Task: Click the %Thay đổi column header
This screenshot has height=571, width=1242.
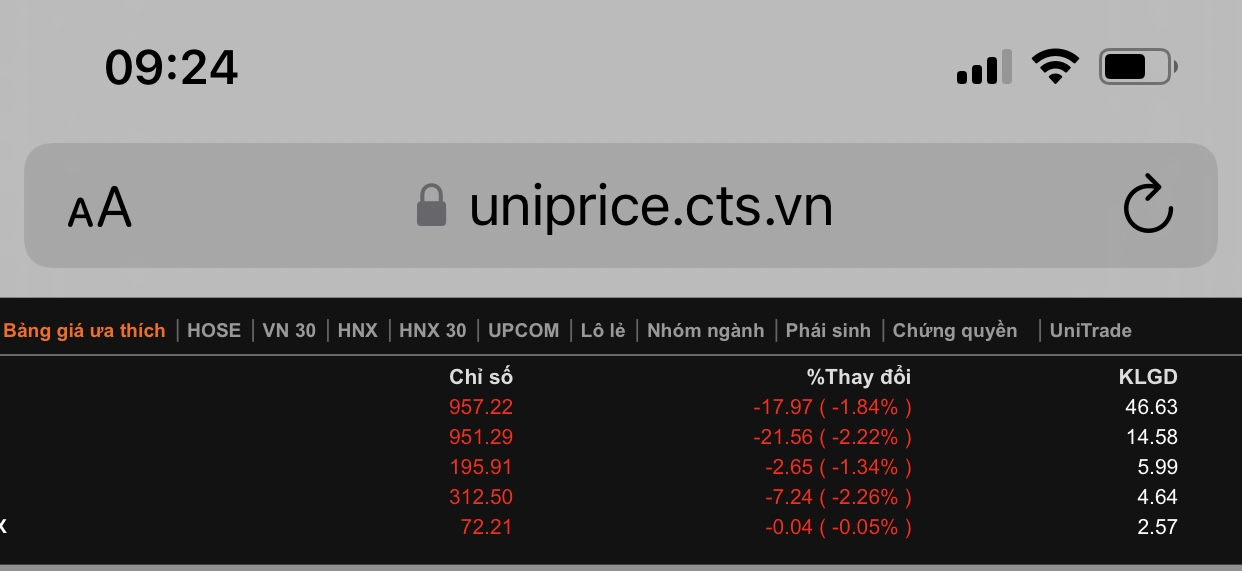Action: 859,377
